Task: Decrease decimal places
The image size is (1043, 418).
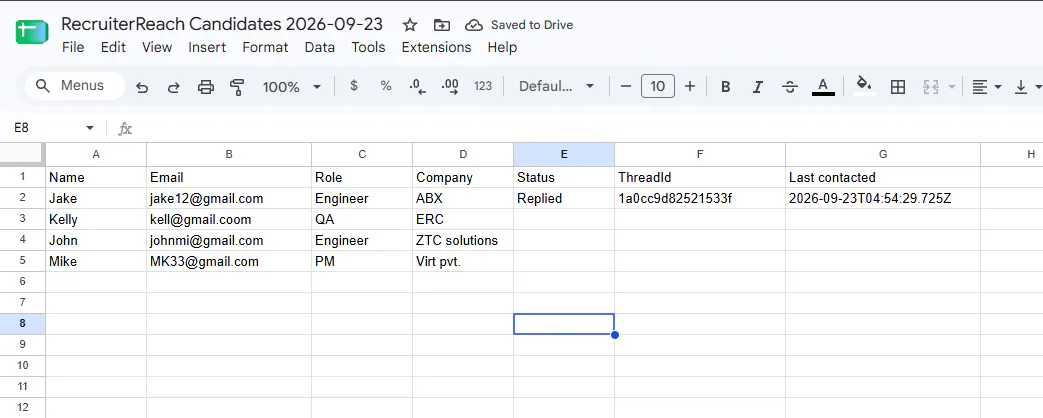Action: 418,86
